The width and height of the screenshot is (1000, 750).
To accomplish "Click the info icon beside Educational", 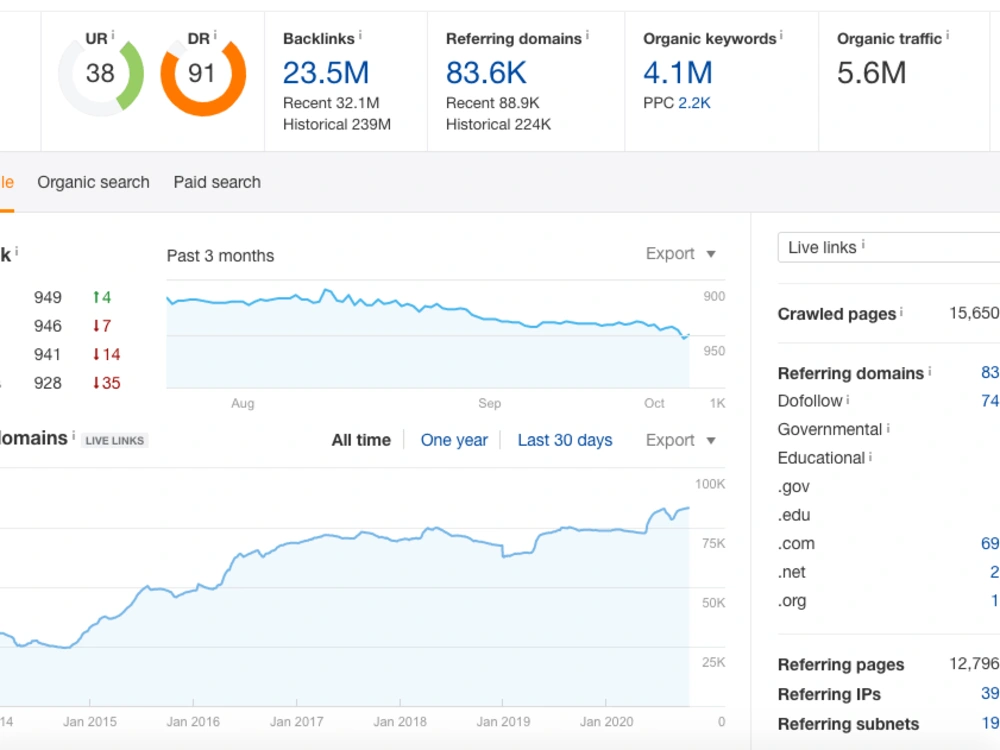I will click(x=870, y=457).
